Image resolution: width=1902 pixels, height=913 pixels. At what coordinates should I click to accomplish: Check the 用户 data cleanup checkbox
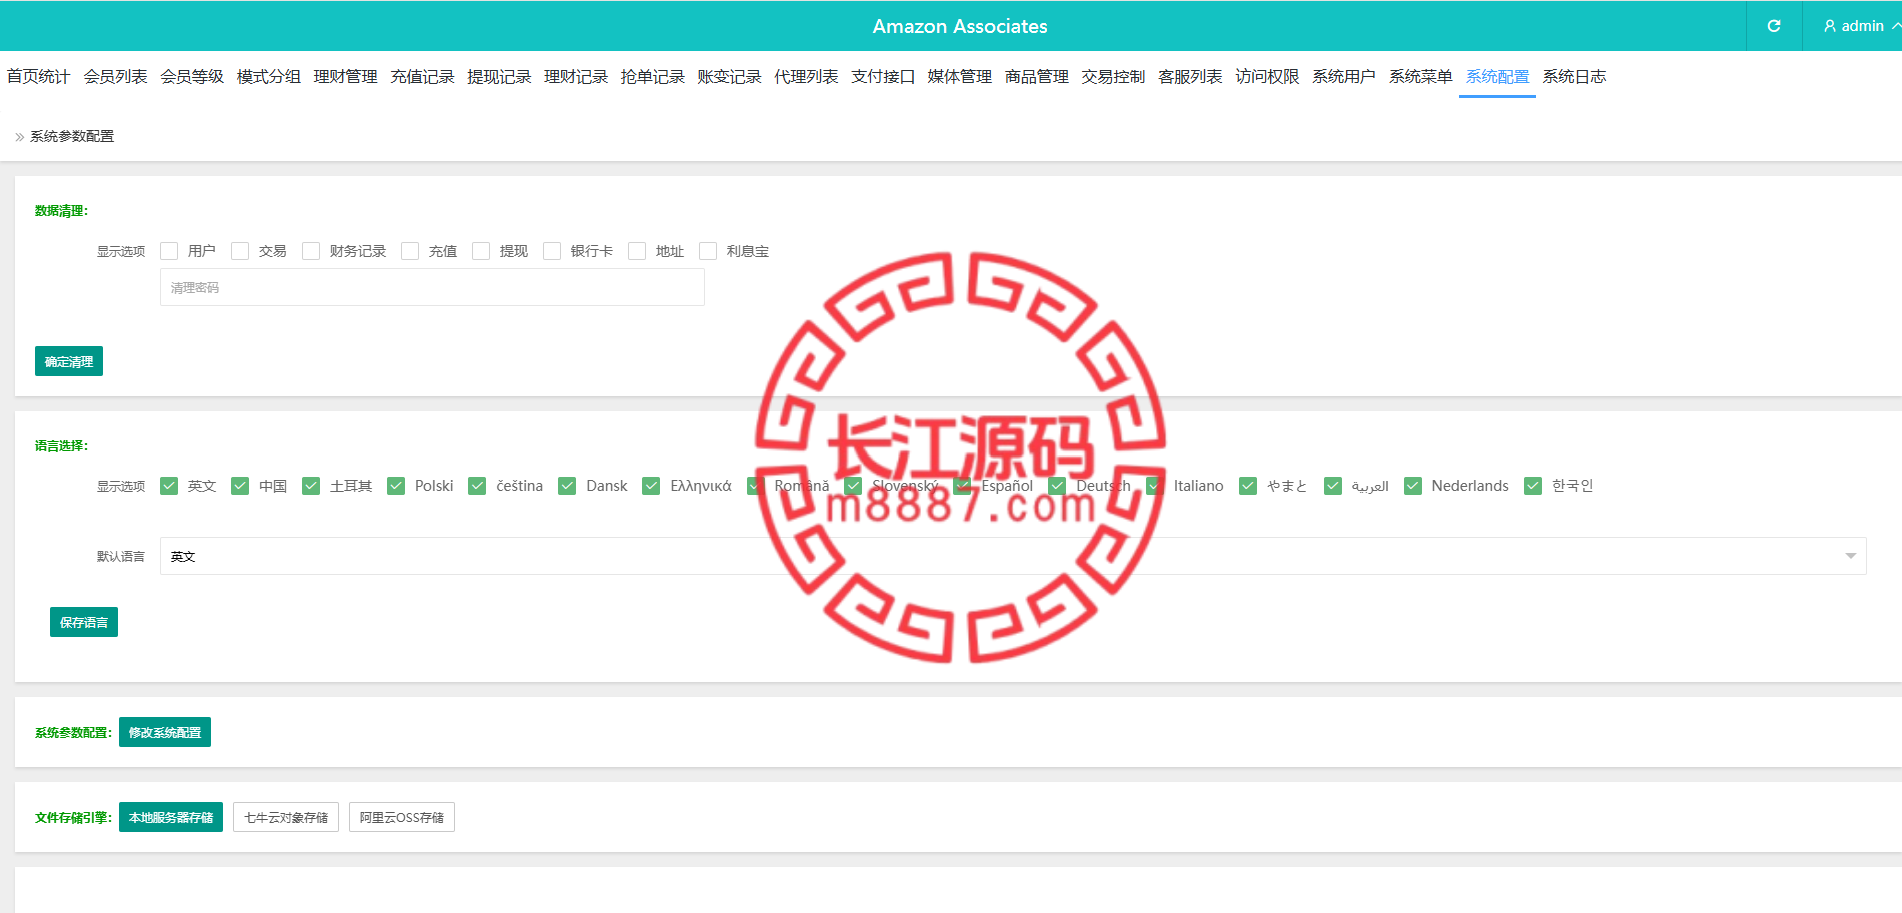[169, 251]
